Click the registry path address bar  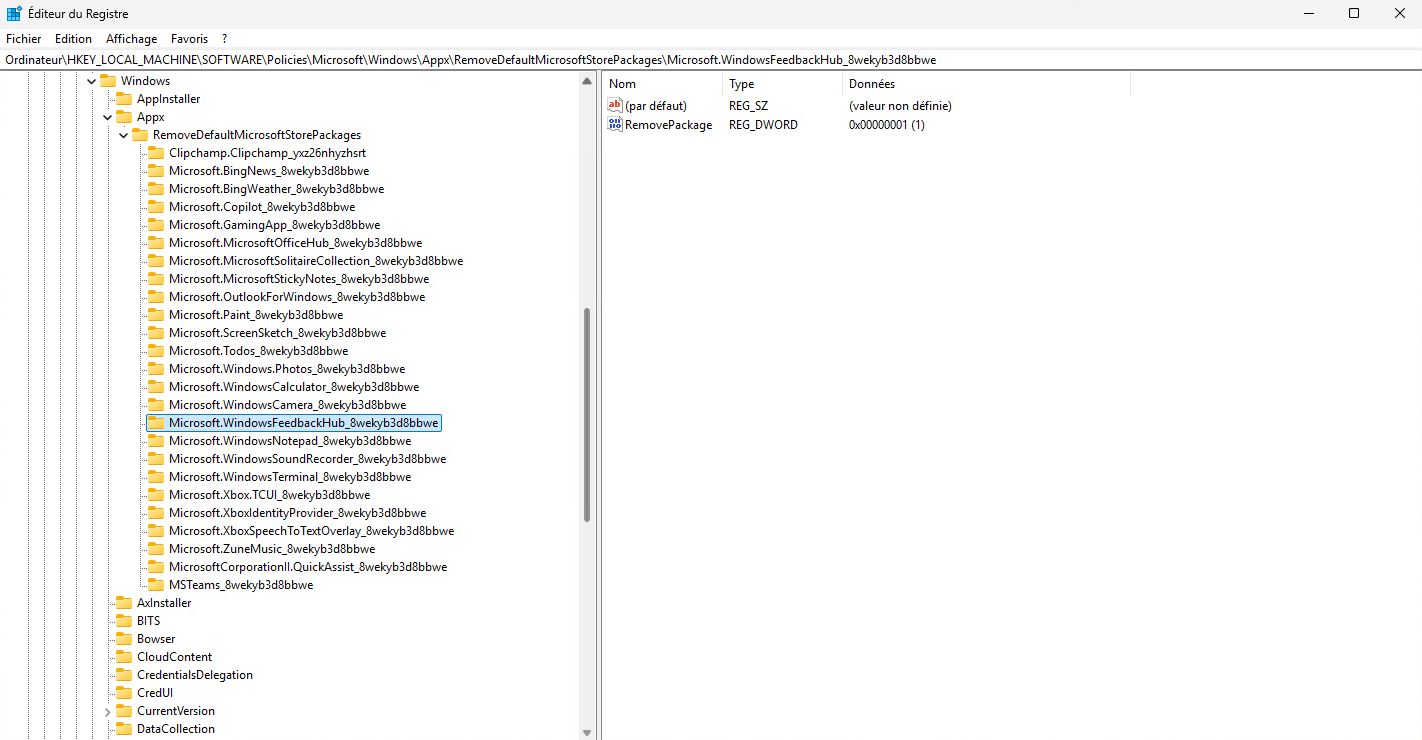[x=710, y=60]
